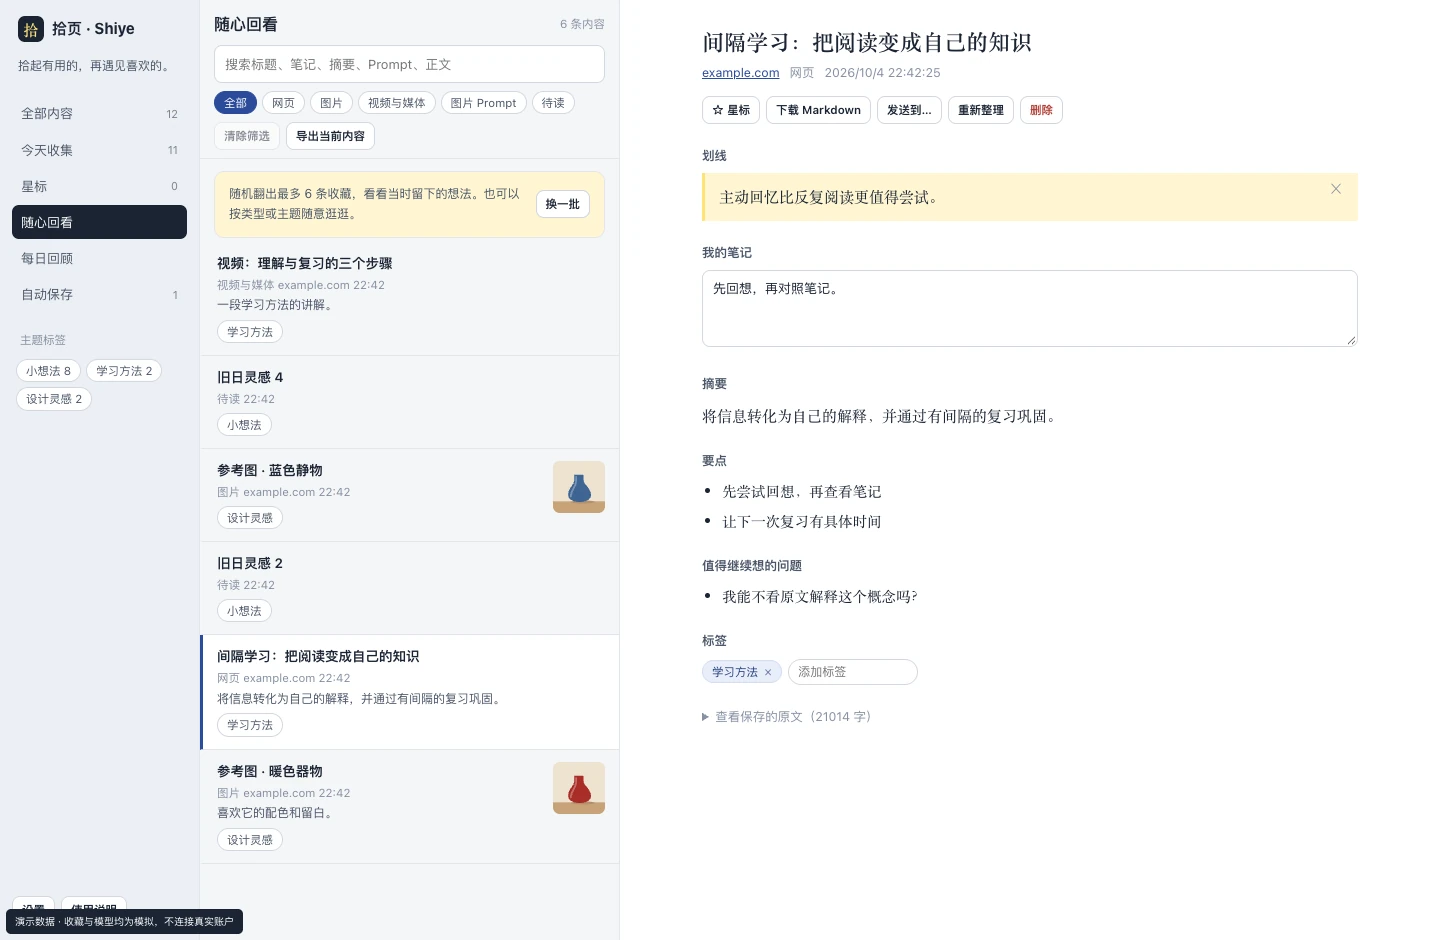Click the highlighted quote 主动回忆比反复阅读更值得尝试

828,198
